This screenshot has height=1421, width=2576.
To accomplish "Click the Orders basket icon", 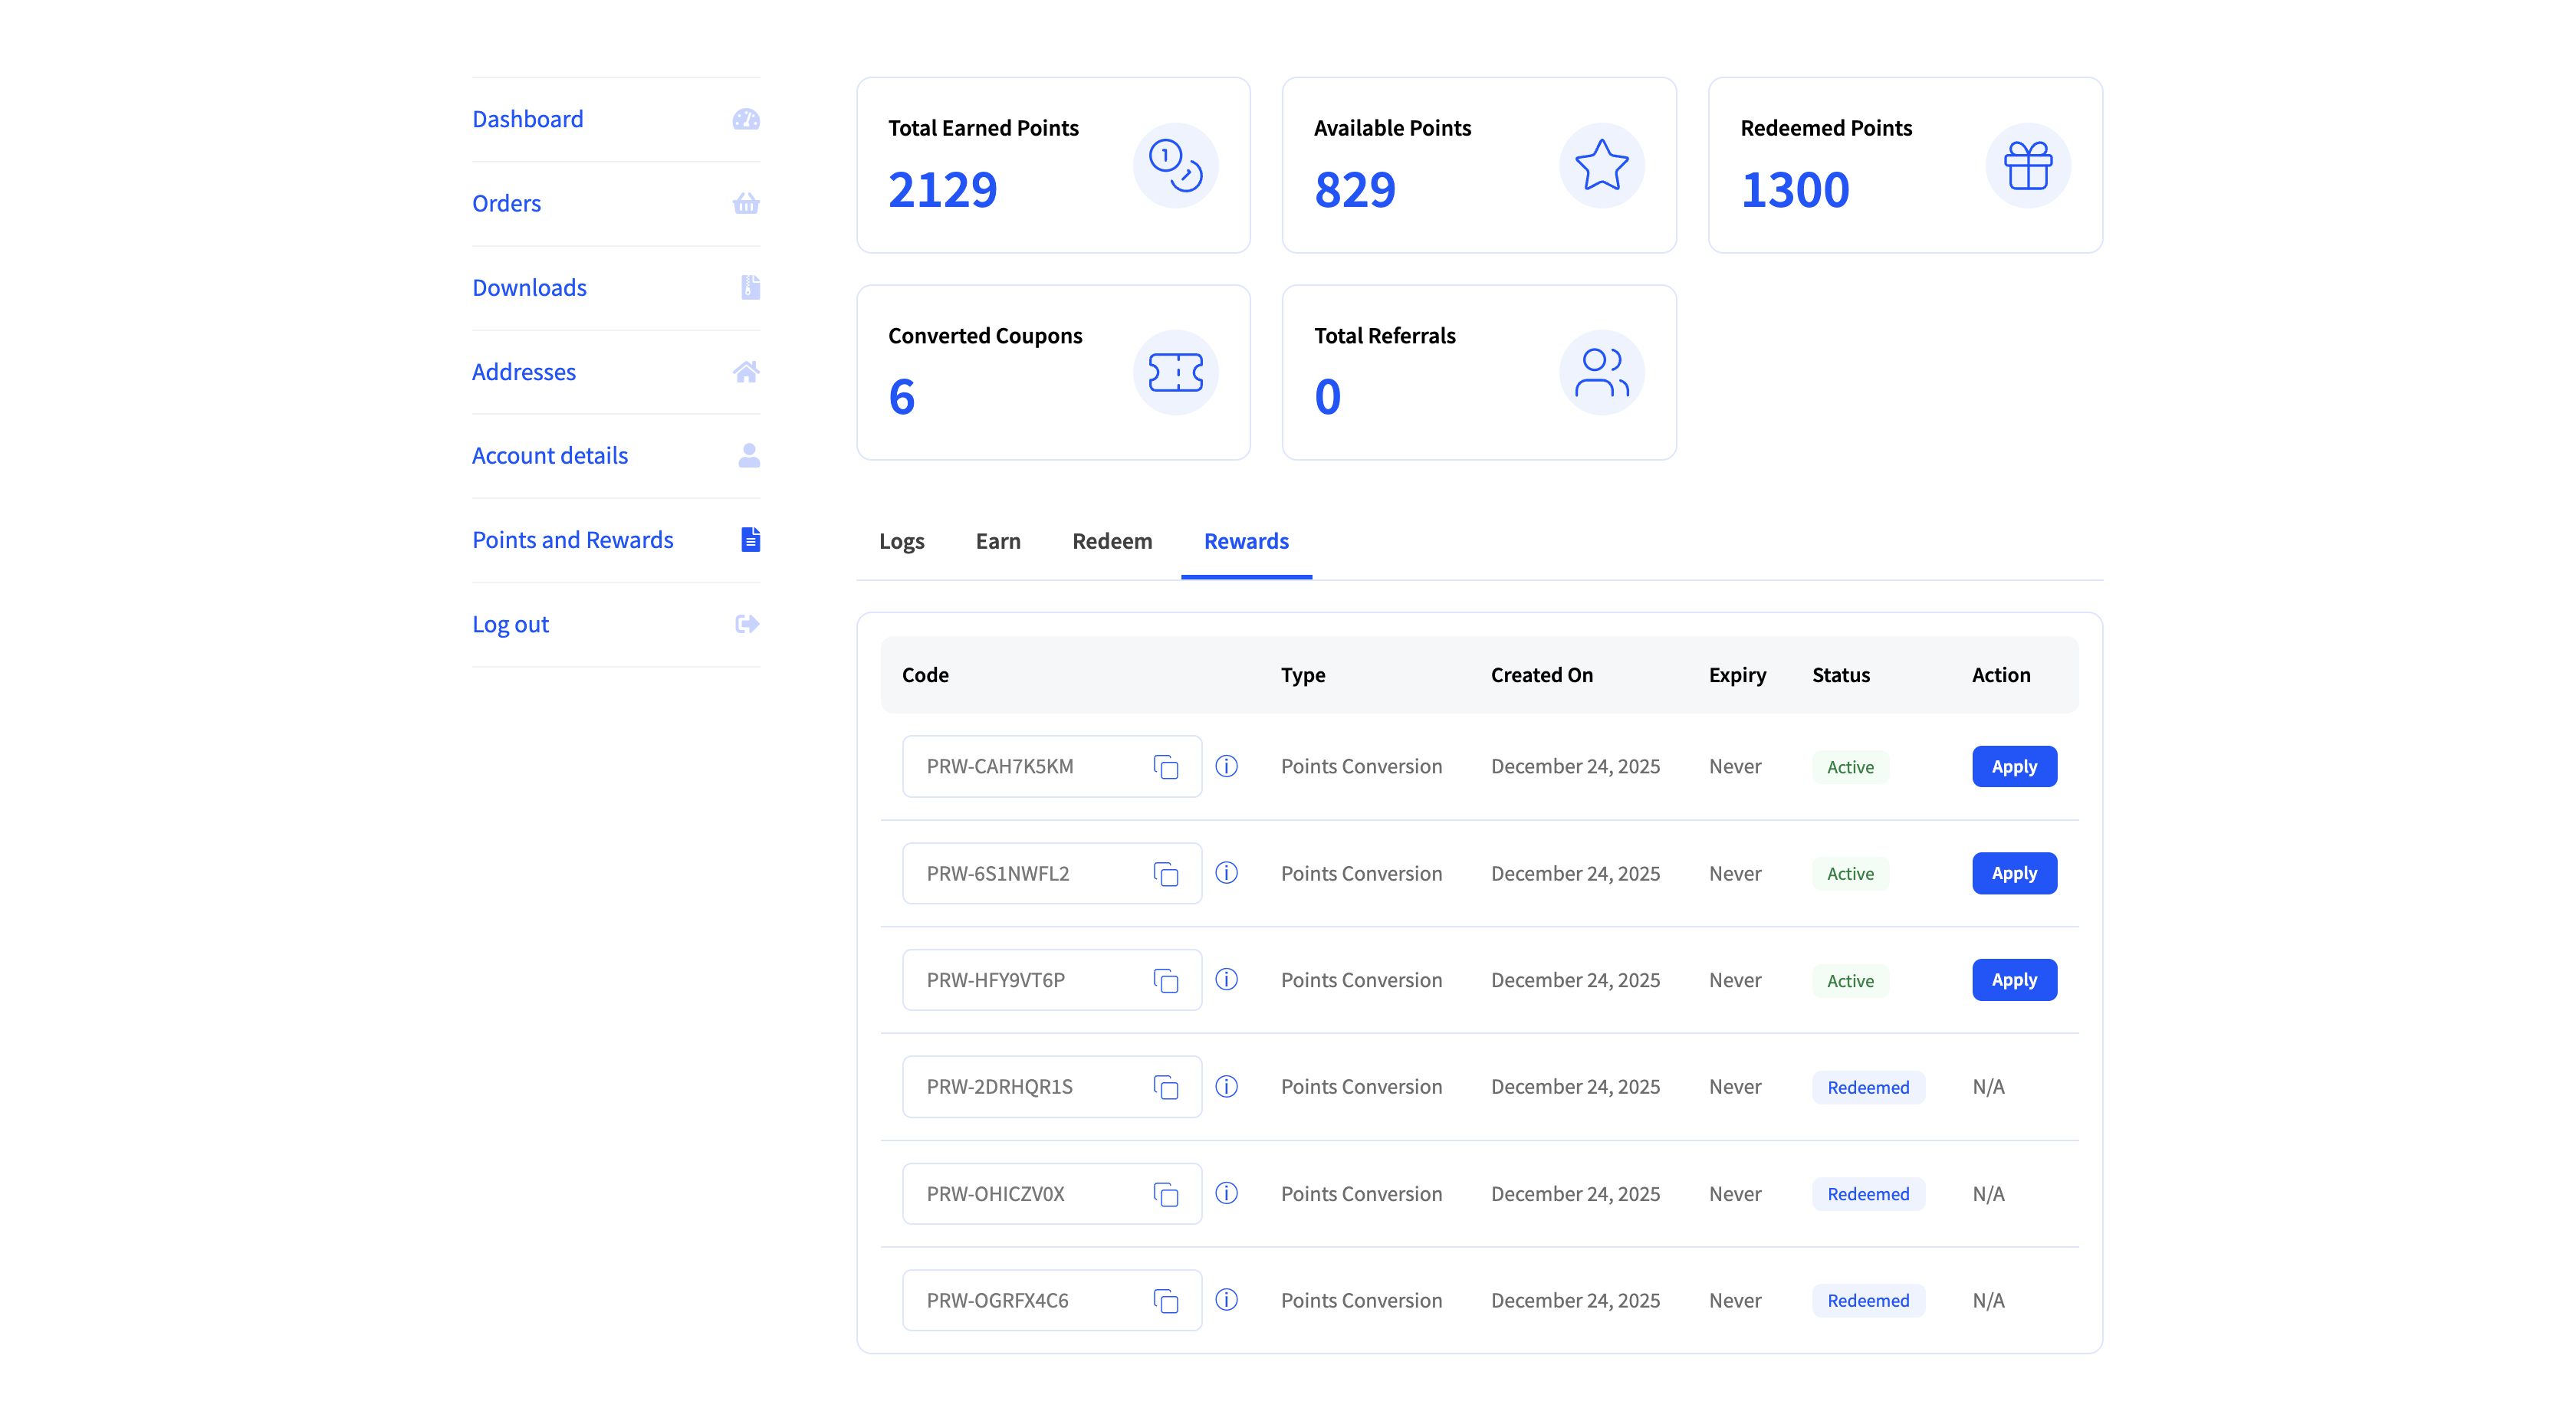I will 746,204.
